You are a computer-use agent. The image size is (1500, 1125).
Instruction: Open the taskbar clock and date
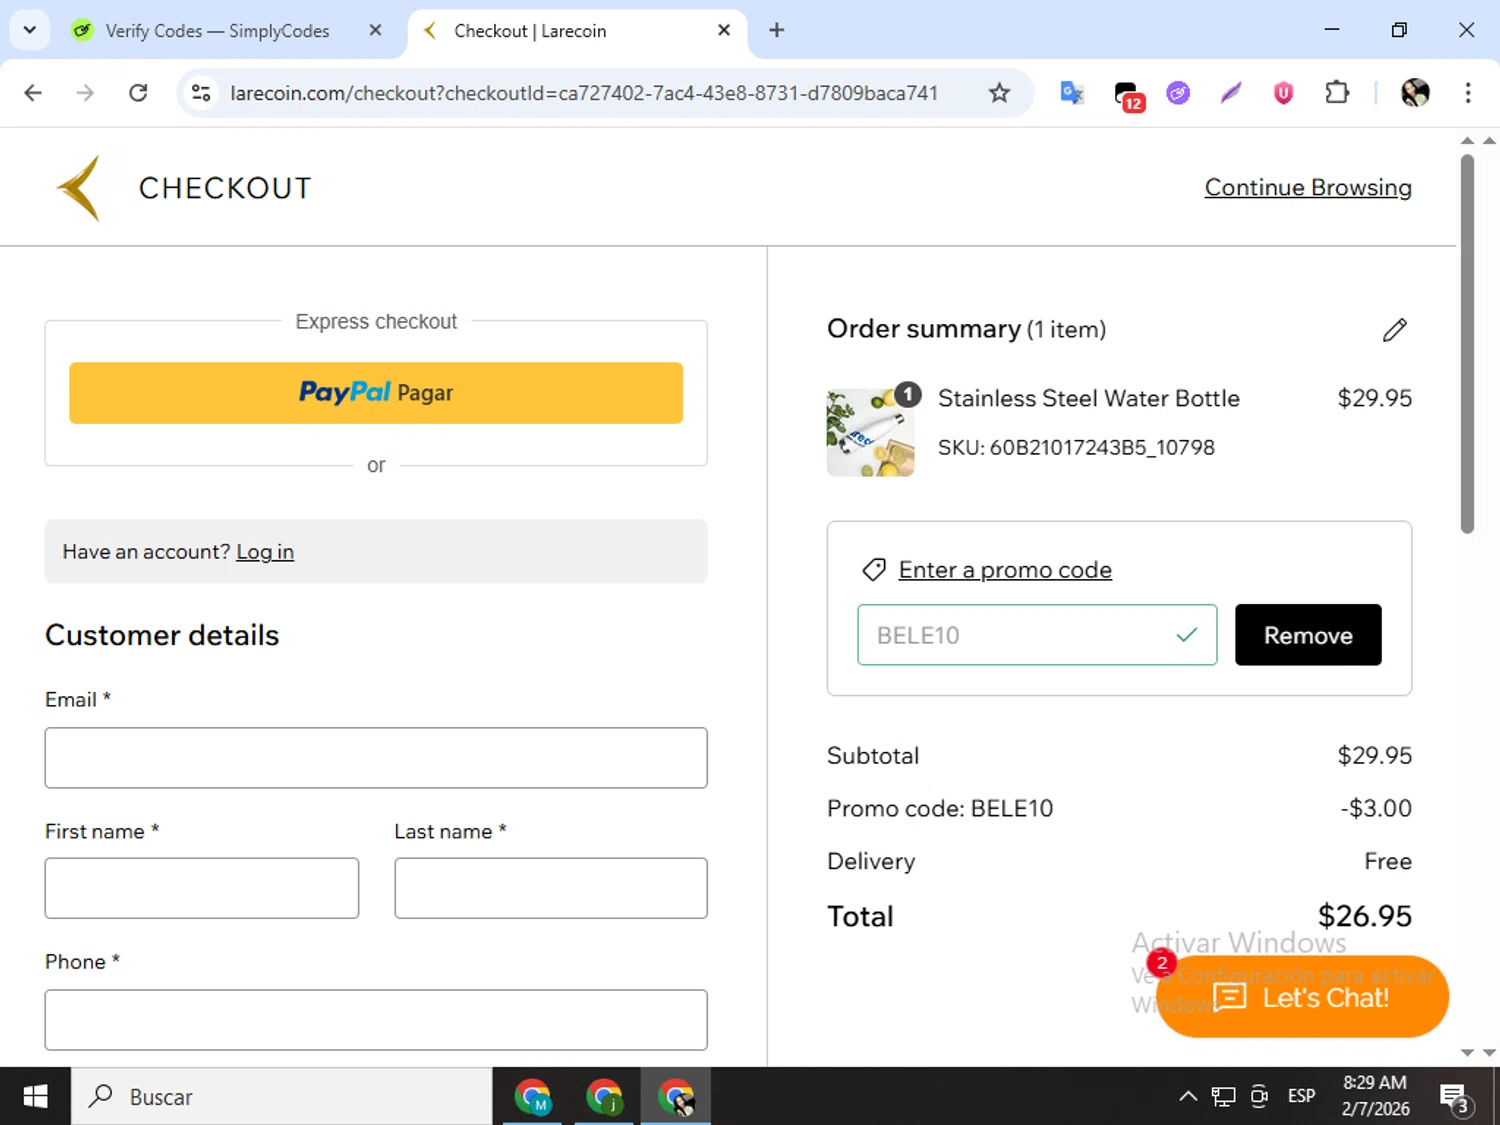[x=1375, y=1096]
